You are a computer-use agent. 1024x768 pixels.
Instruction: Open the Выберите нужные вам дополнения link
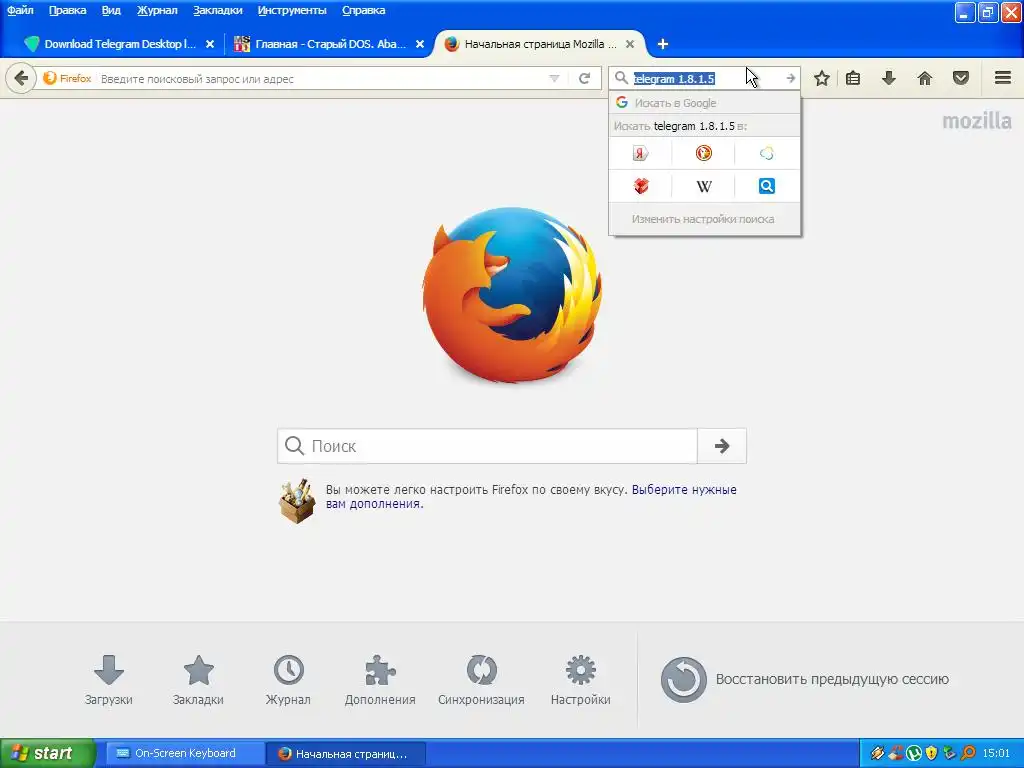[x=531, y=496]
